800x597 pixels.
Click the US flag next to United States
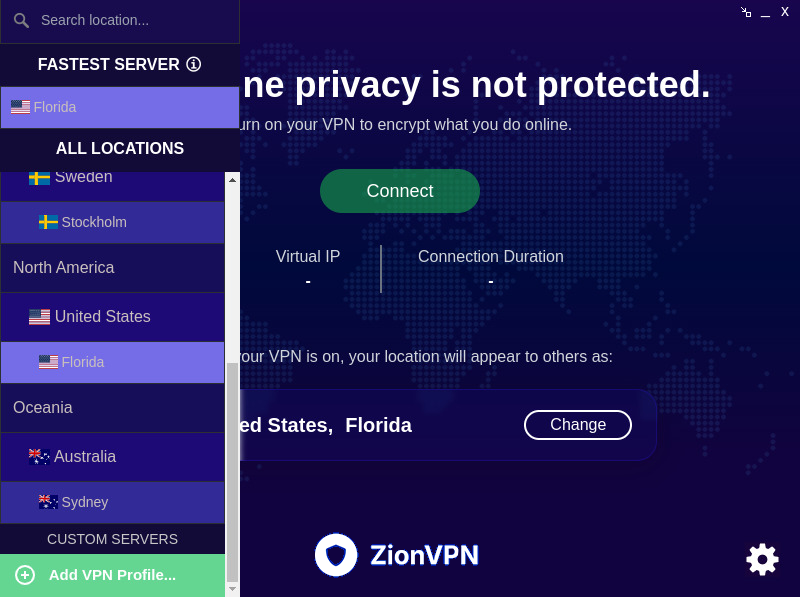[39, 317]
